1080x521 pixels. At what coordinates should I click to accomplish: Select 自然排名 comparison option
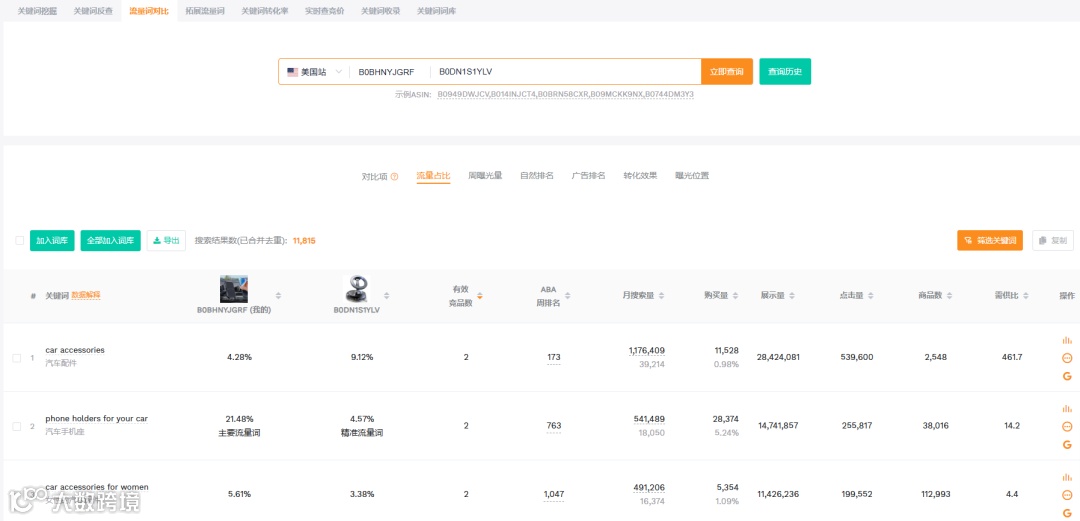537,176
